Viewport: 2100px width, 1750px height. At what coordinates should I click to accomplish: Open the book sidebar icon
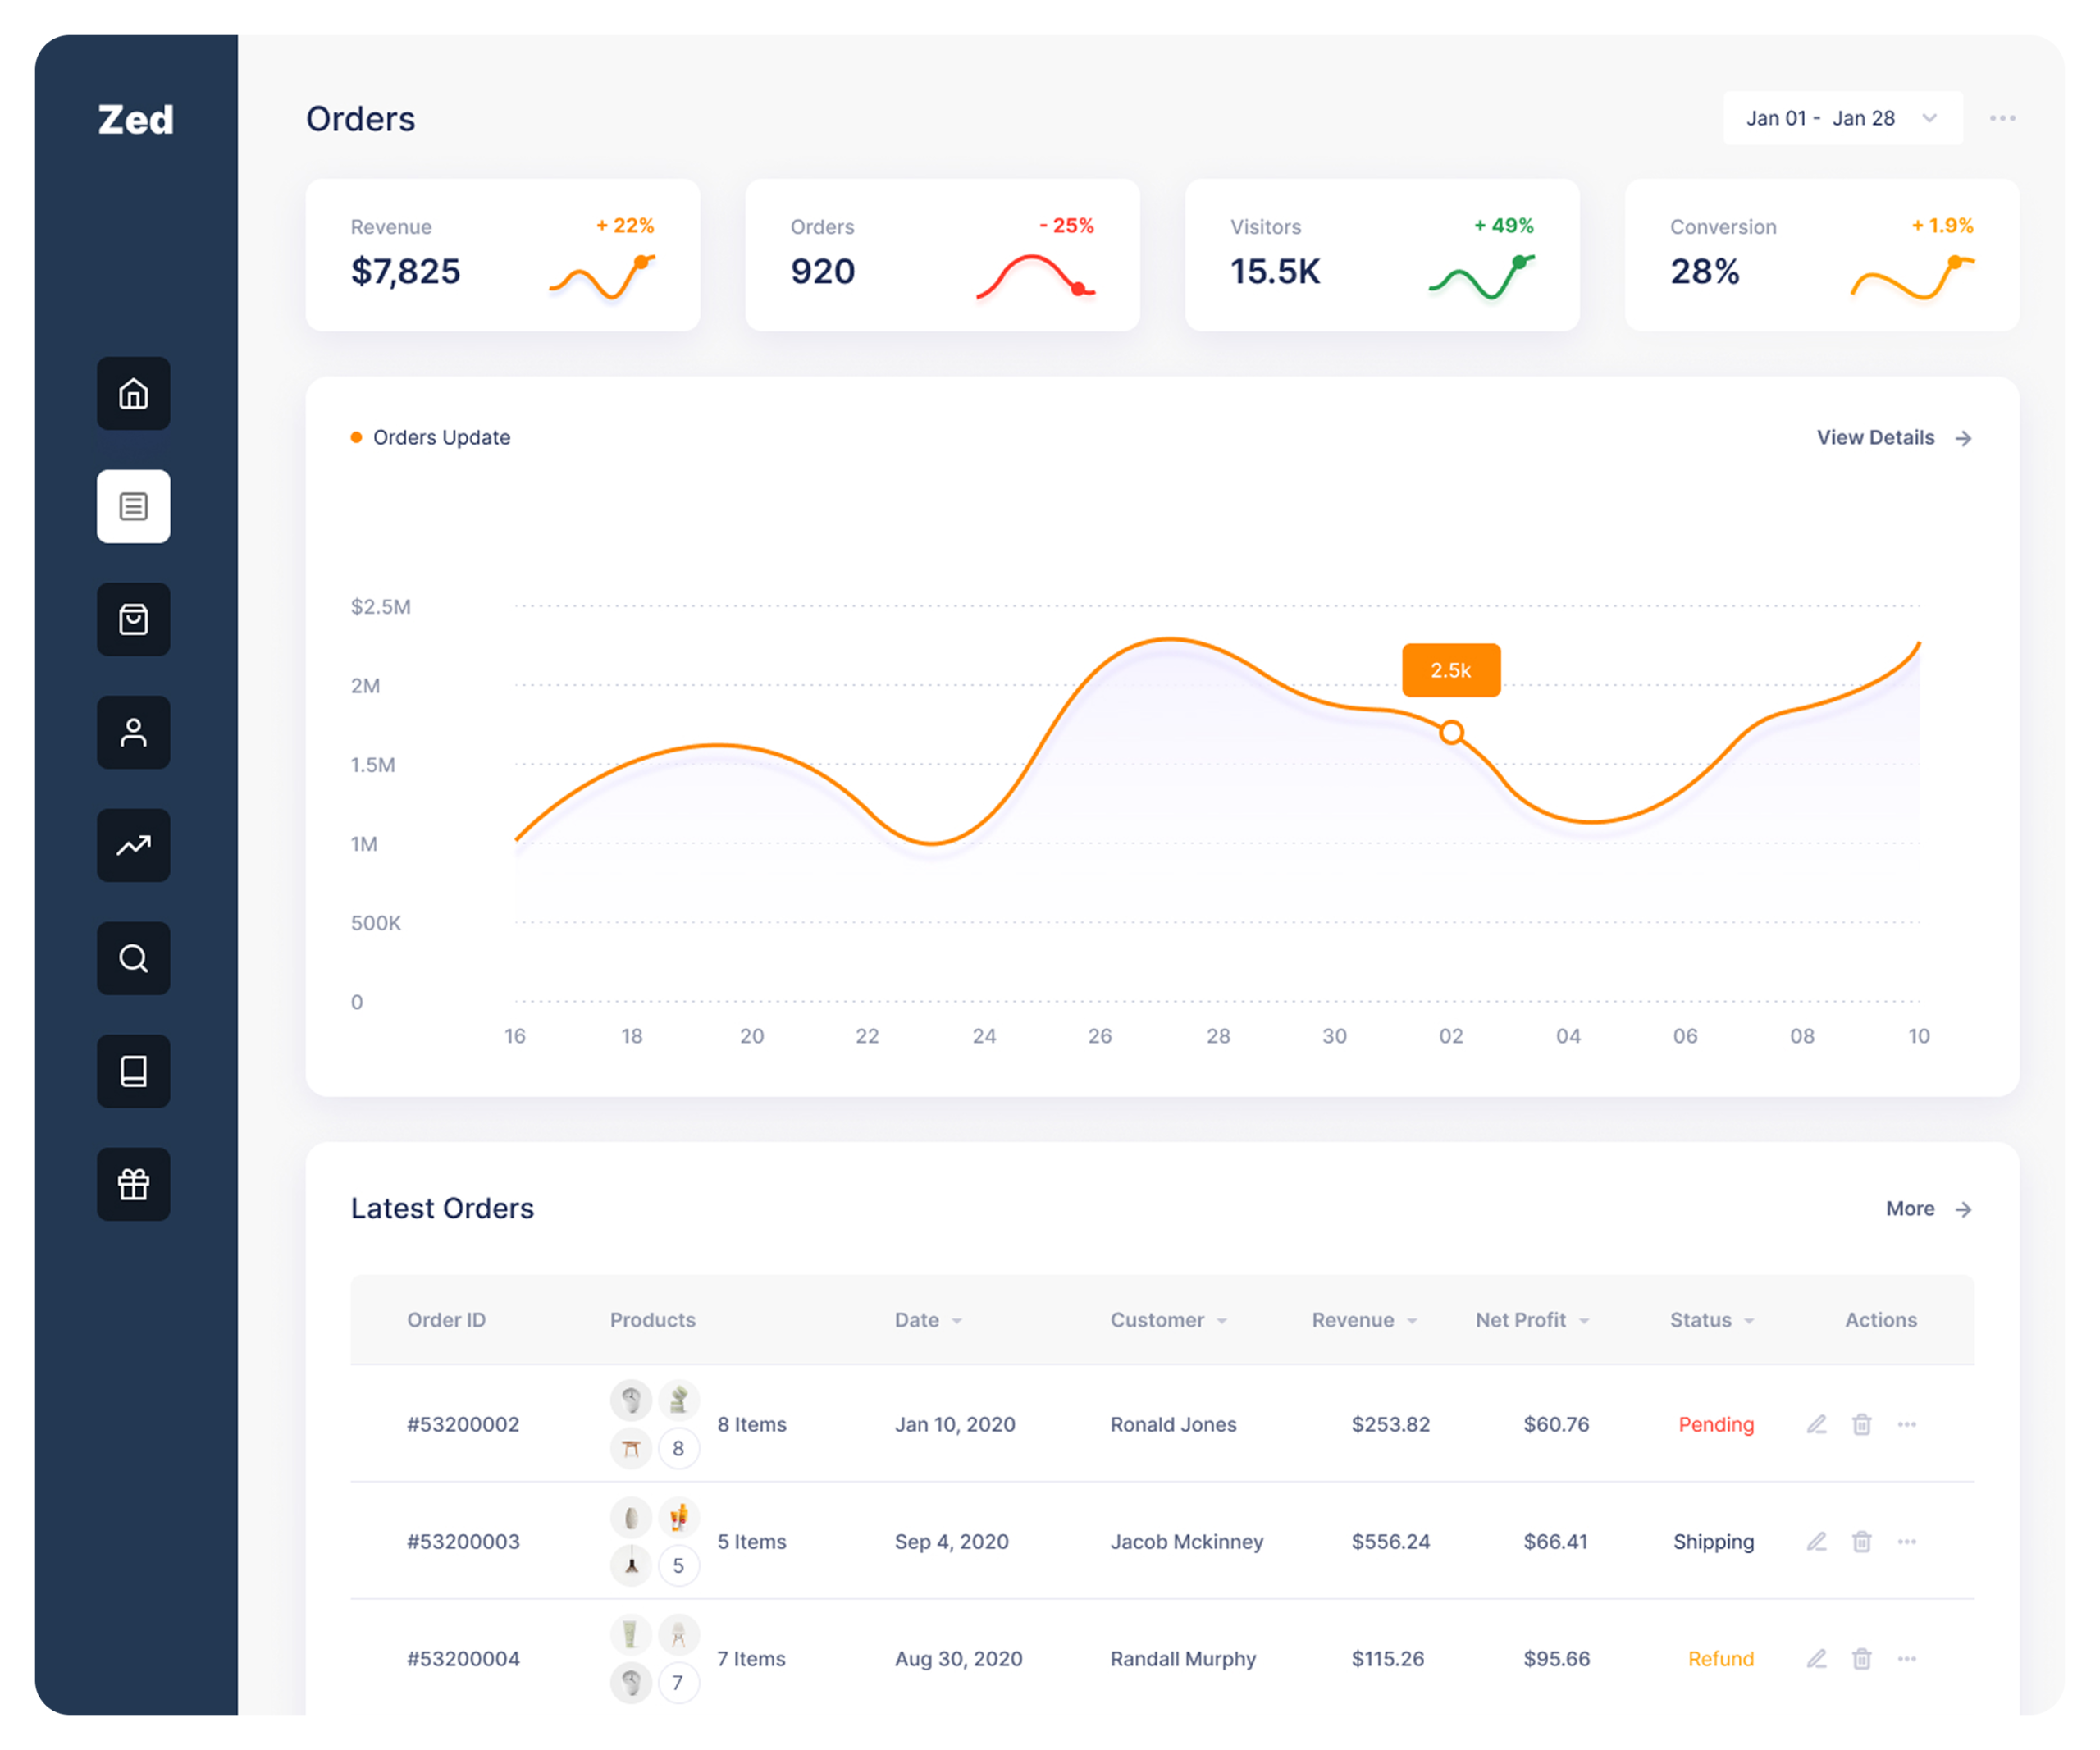coord(133,1071)
